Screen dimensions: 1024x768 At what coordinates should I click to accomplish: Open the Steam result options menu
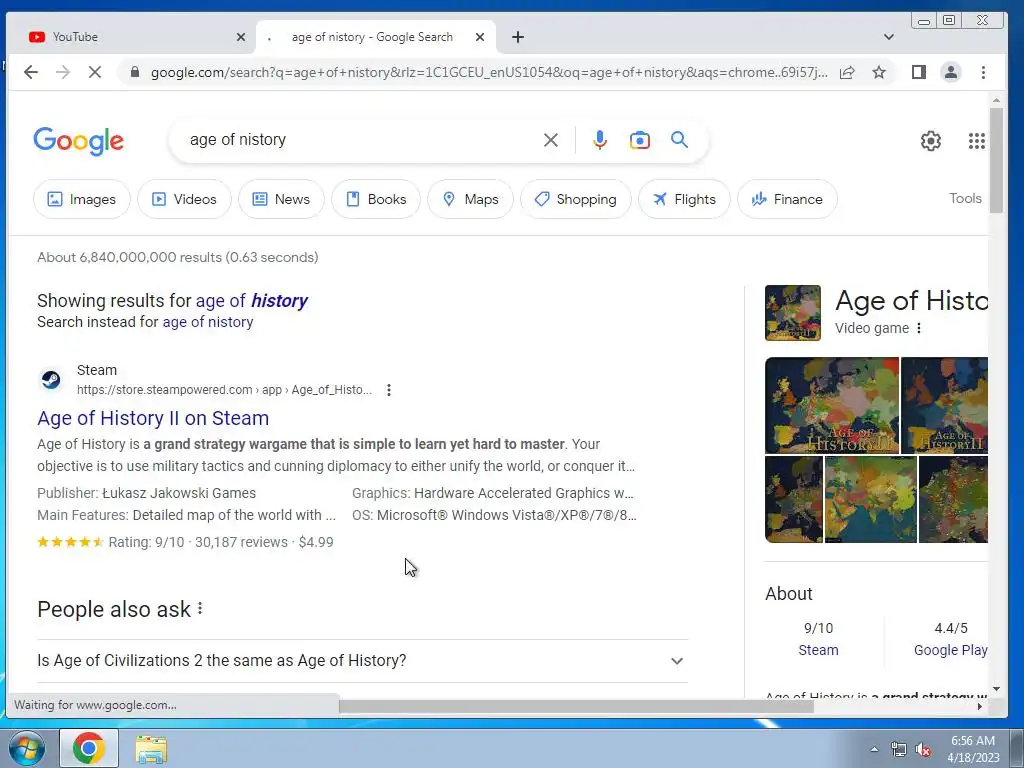tap(389, 390)
